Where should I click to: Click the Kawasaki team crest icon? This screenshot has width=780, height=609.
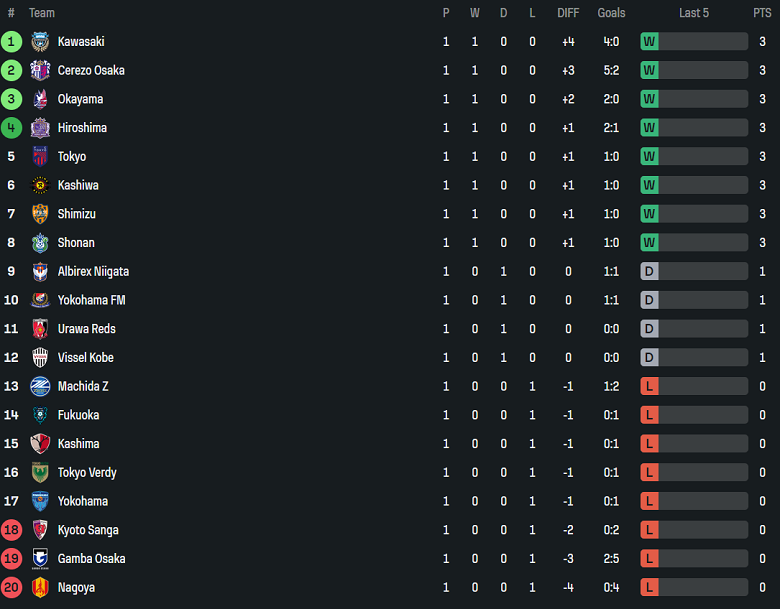(40, 42)
